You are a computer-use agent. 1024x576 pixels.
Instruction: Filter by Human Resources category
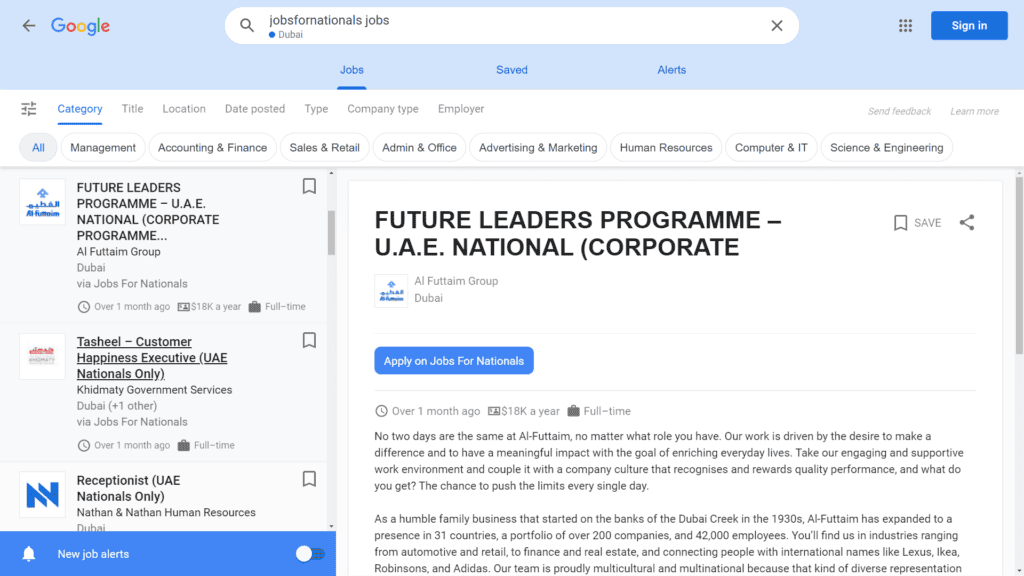[666, 148]
